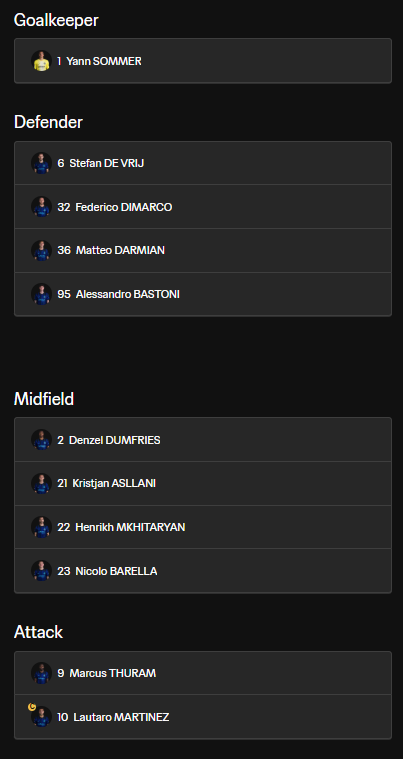
Task: Select Matteo Darmian's player portrait
Action: [42, 250]
